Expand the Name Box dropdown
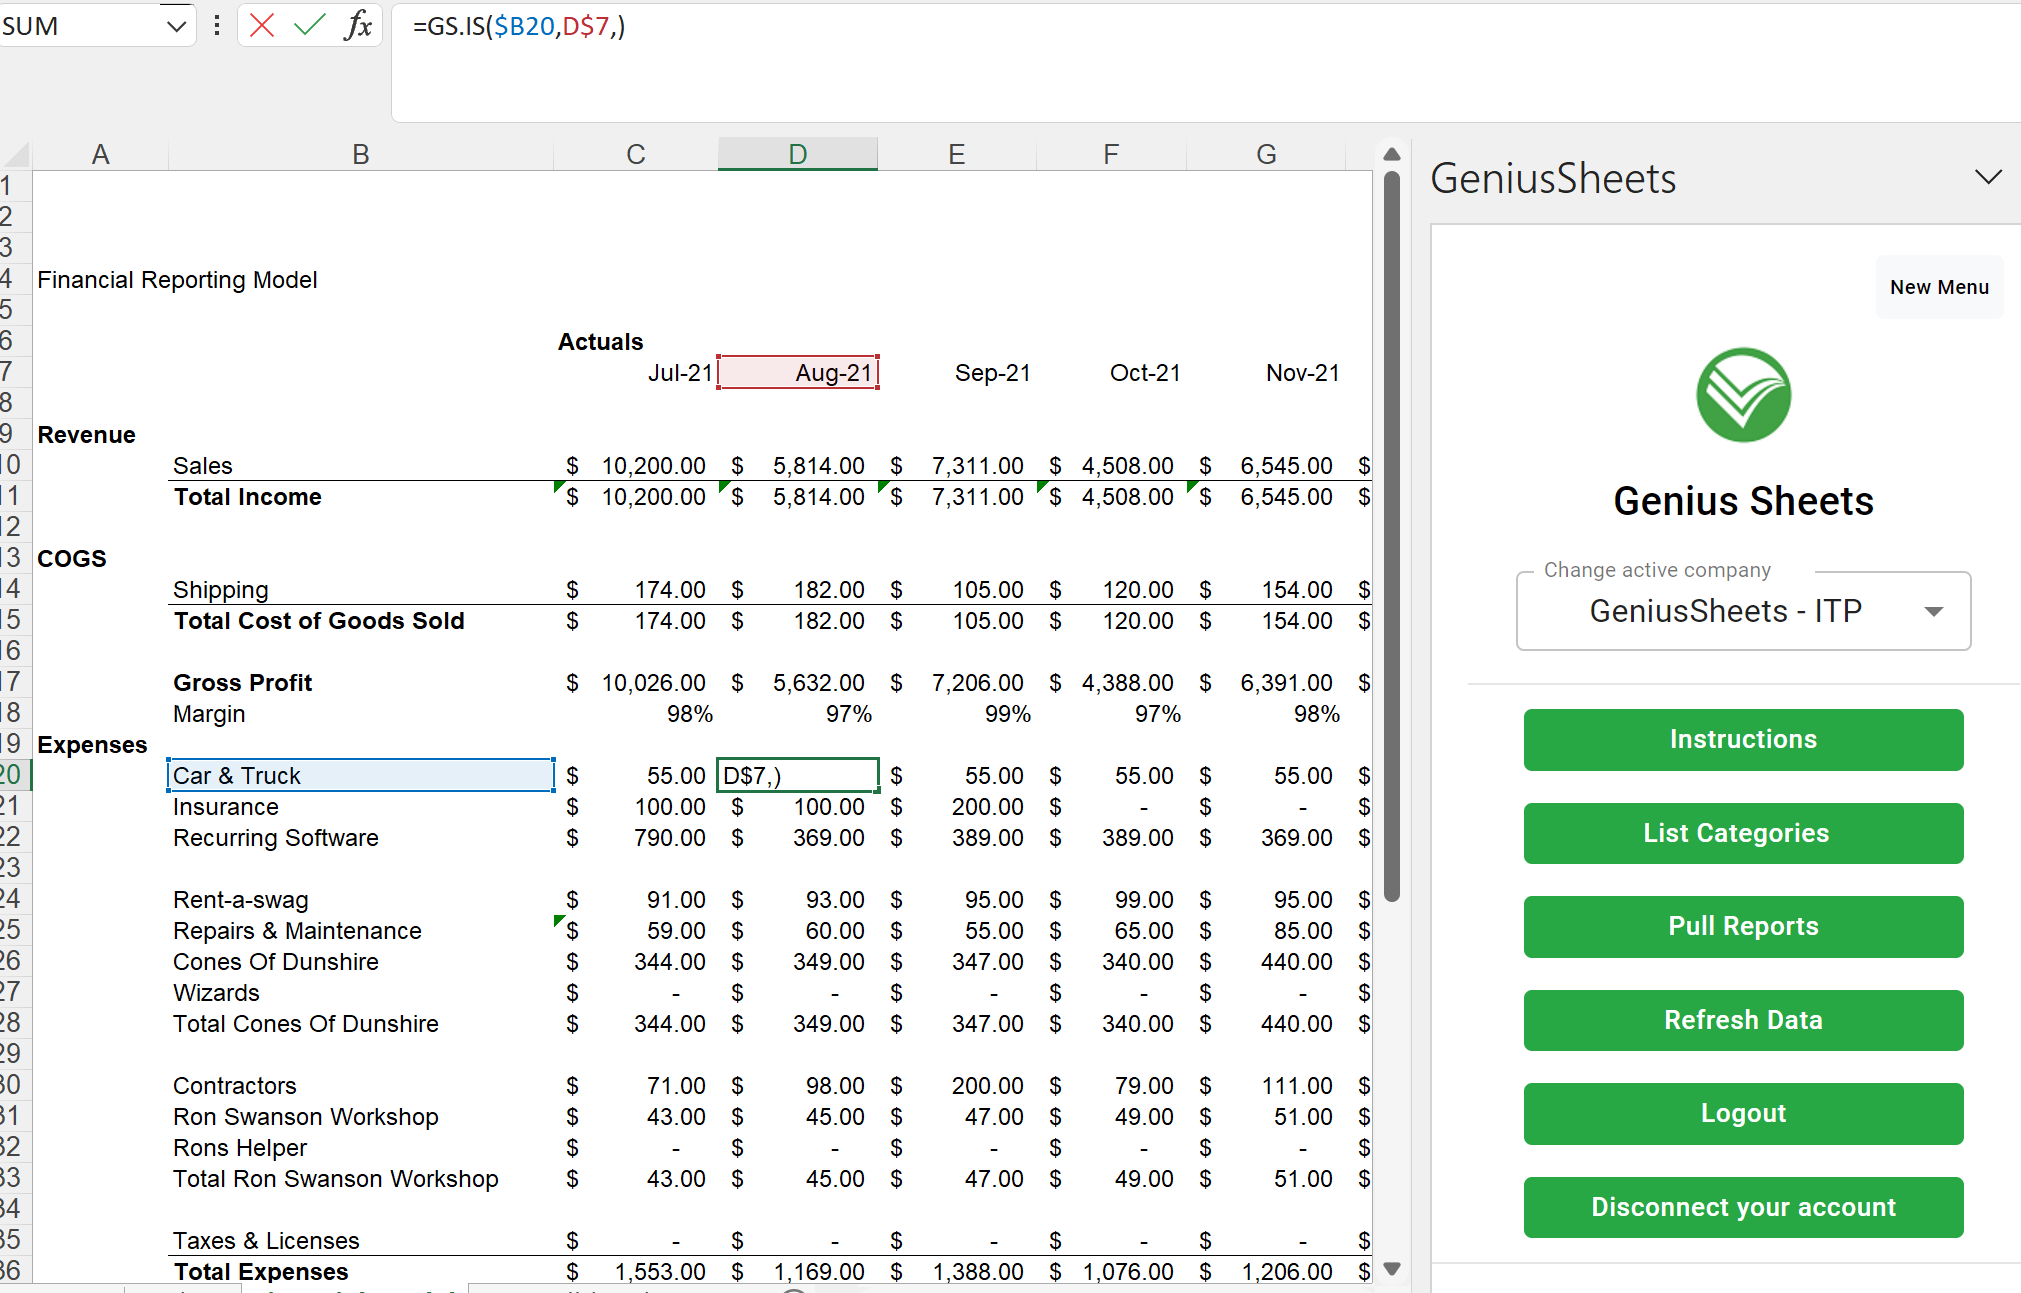This screenshot has width=2021, height=1293. pos(176,26)
